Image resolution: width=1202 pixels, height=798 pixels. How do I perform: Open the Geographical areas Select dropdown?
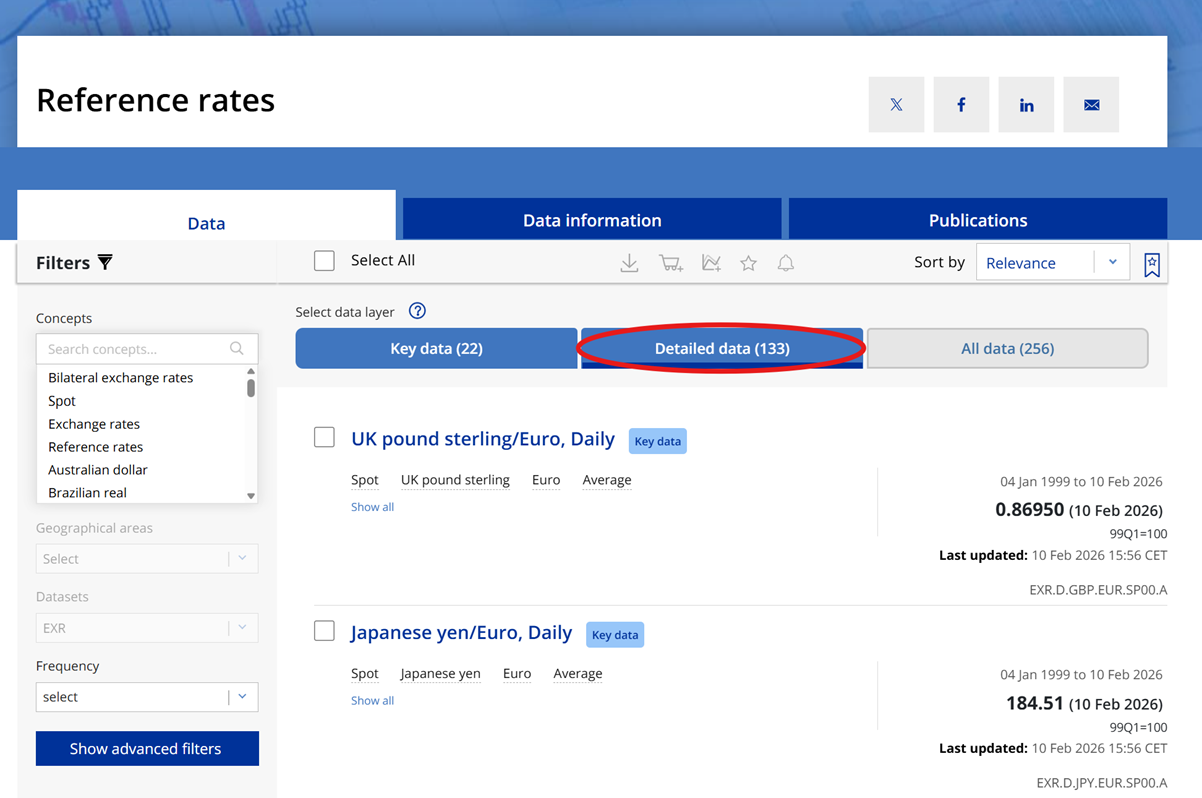tap(146, 558)
